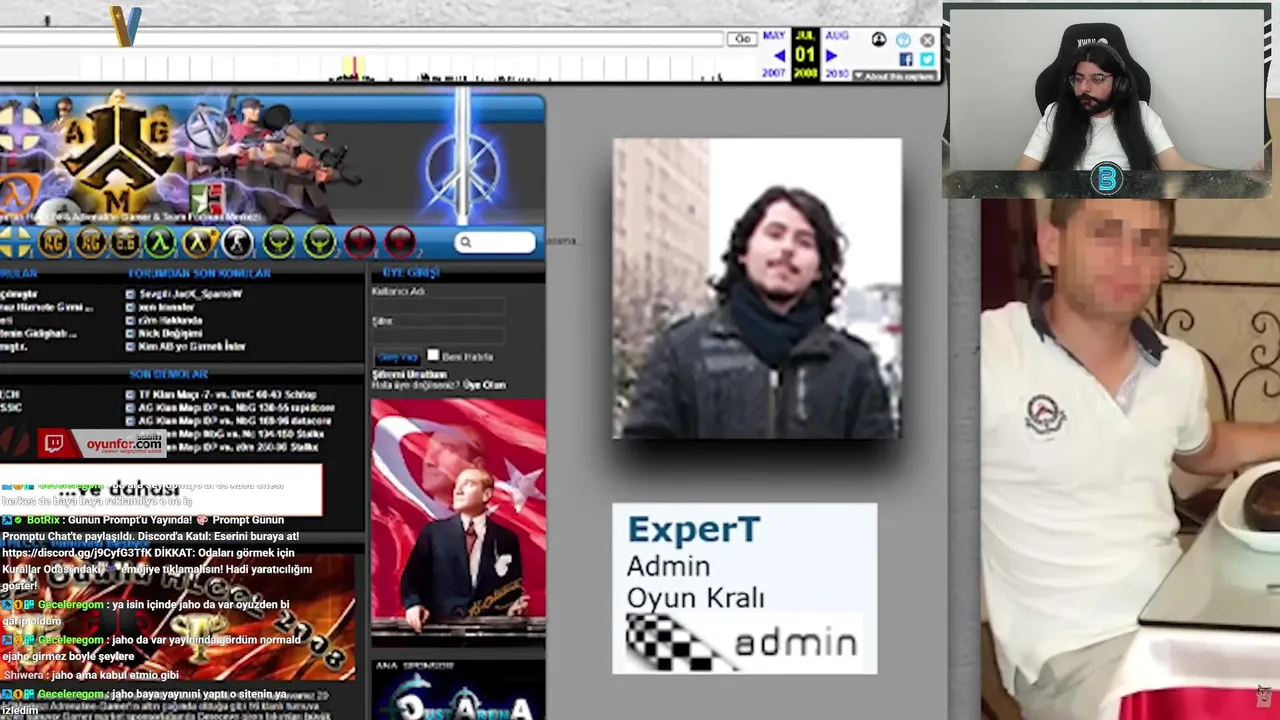Viewport: 1280px width, 720px height.
Task: Click the curly-haired man portrait photo
Action: 757,288
